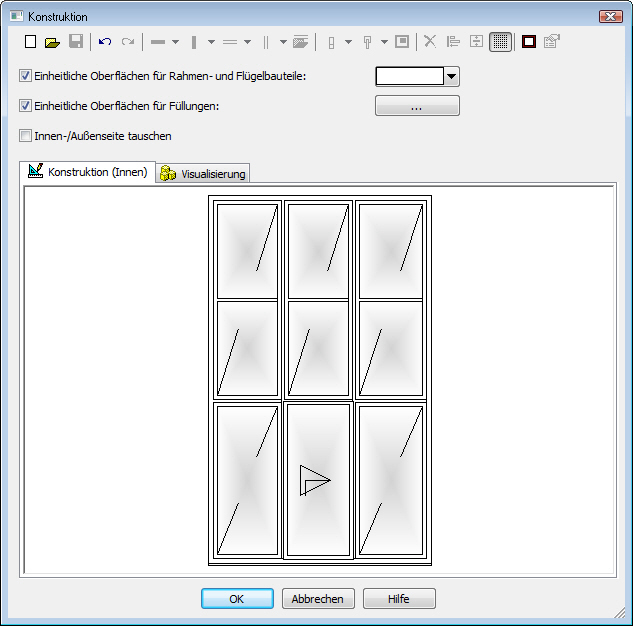
Task: Select the middle-row right window pane
Action: [390, 348]
